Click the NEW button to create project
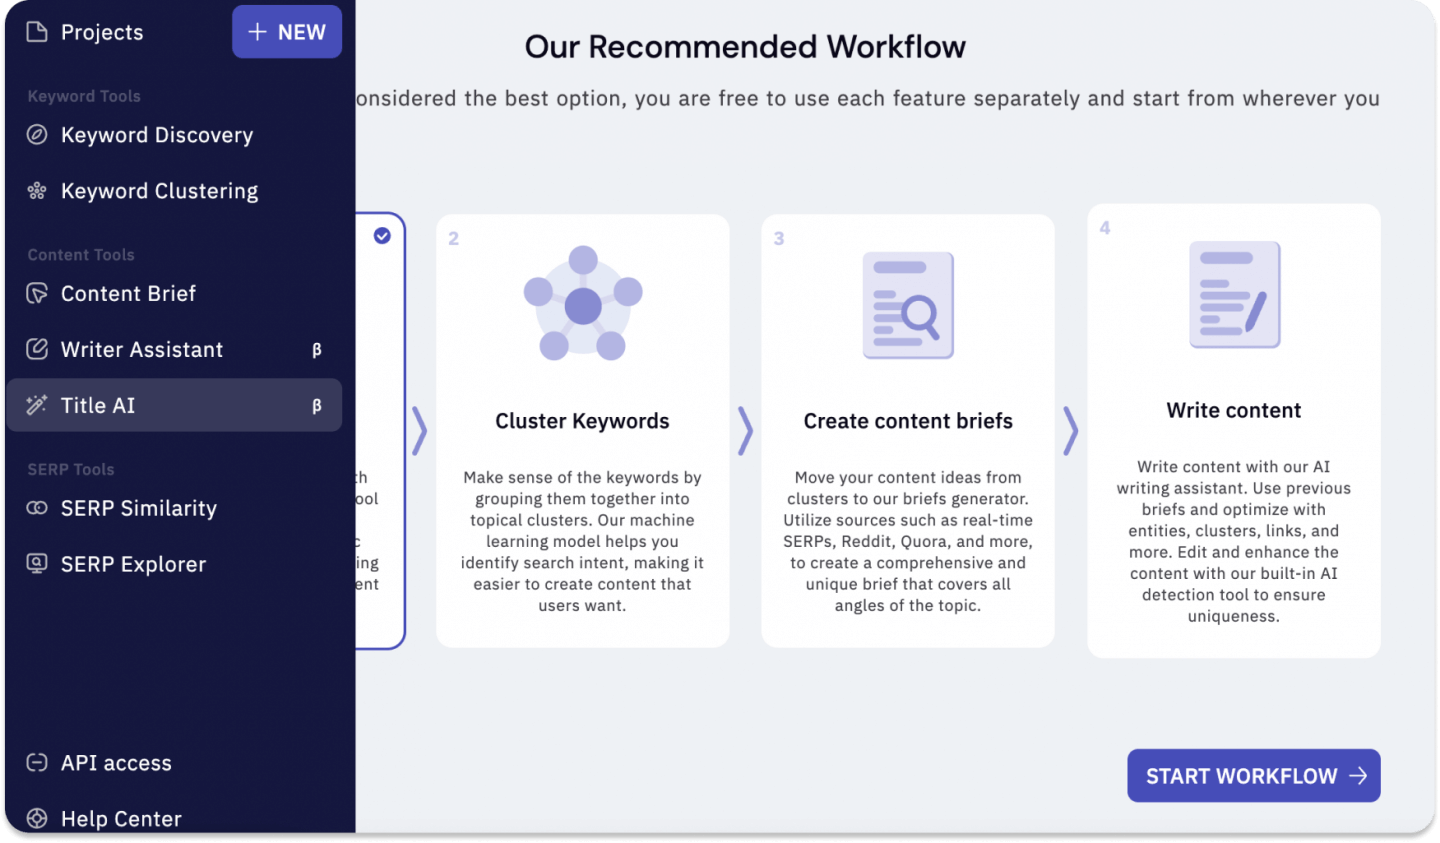Image resolution: width=1440 pixels, height=843 pixels. point(287,32)
